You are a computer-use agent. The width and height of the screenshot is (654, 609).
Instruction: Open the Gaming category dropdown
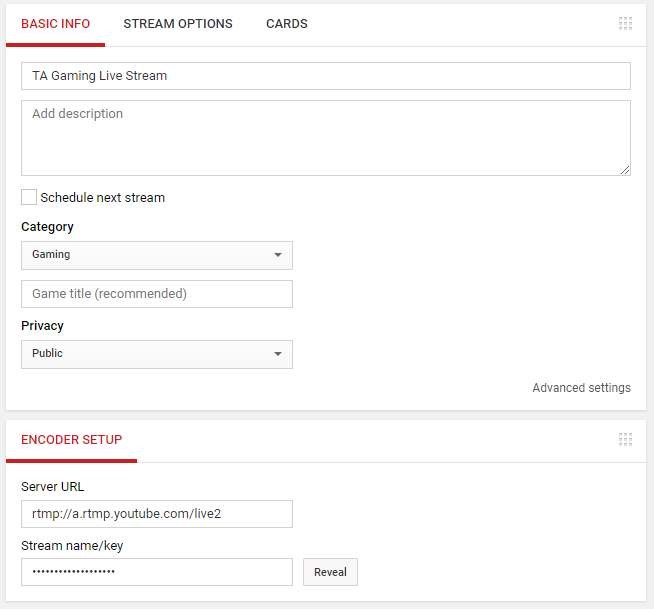tap(157, 255)
